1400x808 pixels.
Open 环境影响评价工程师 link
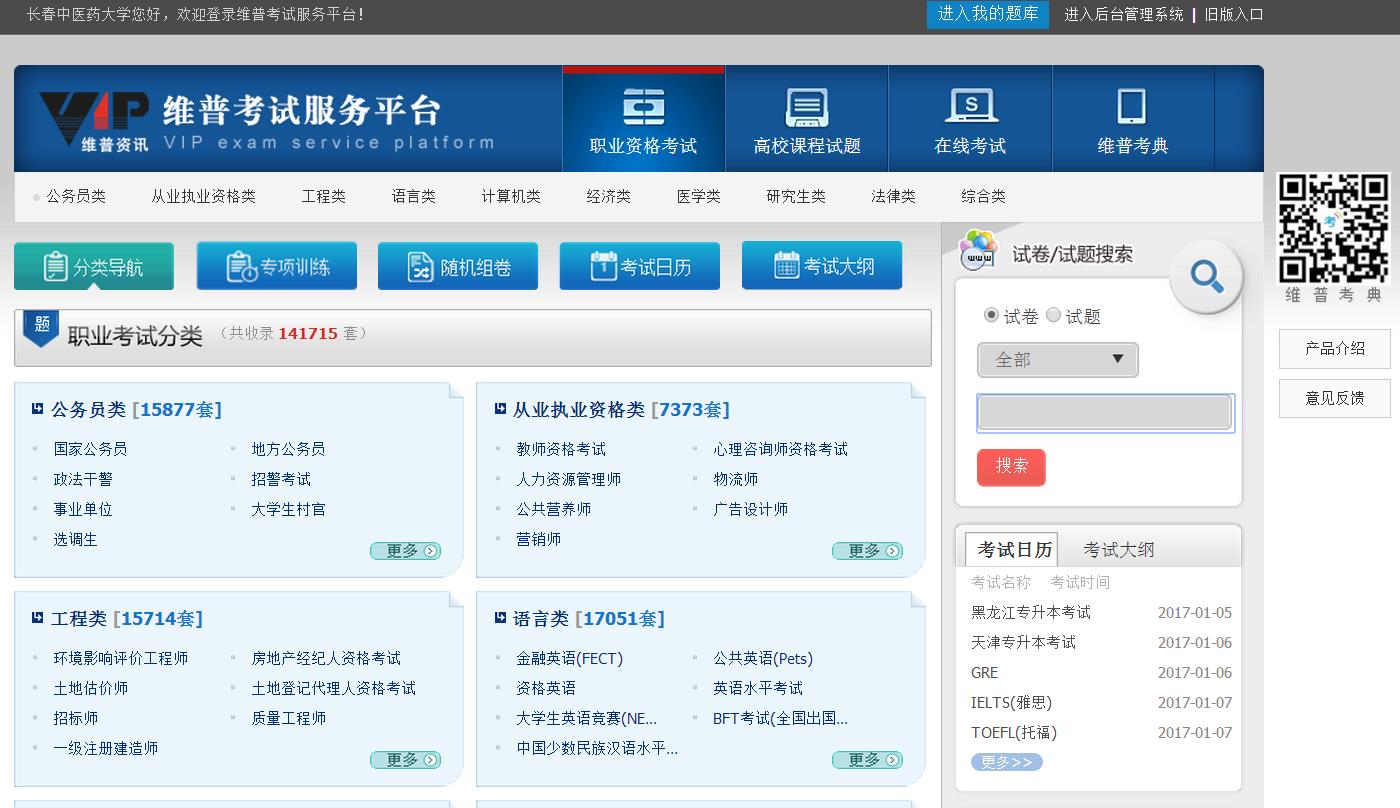click(121, 658)
